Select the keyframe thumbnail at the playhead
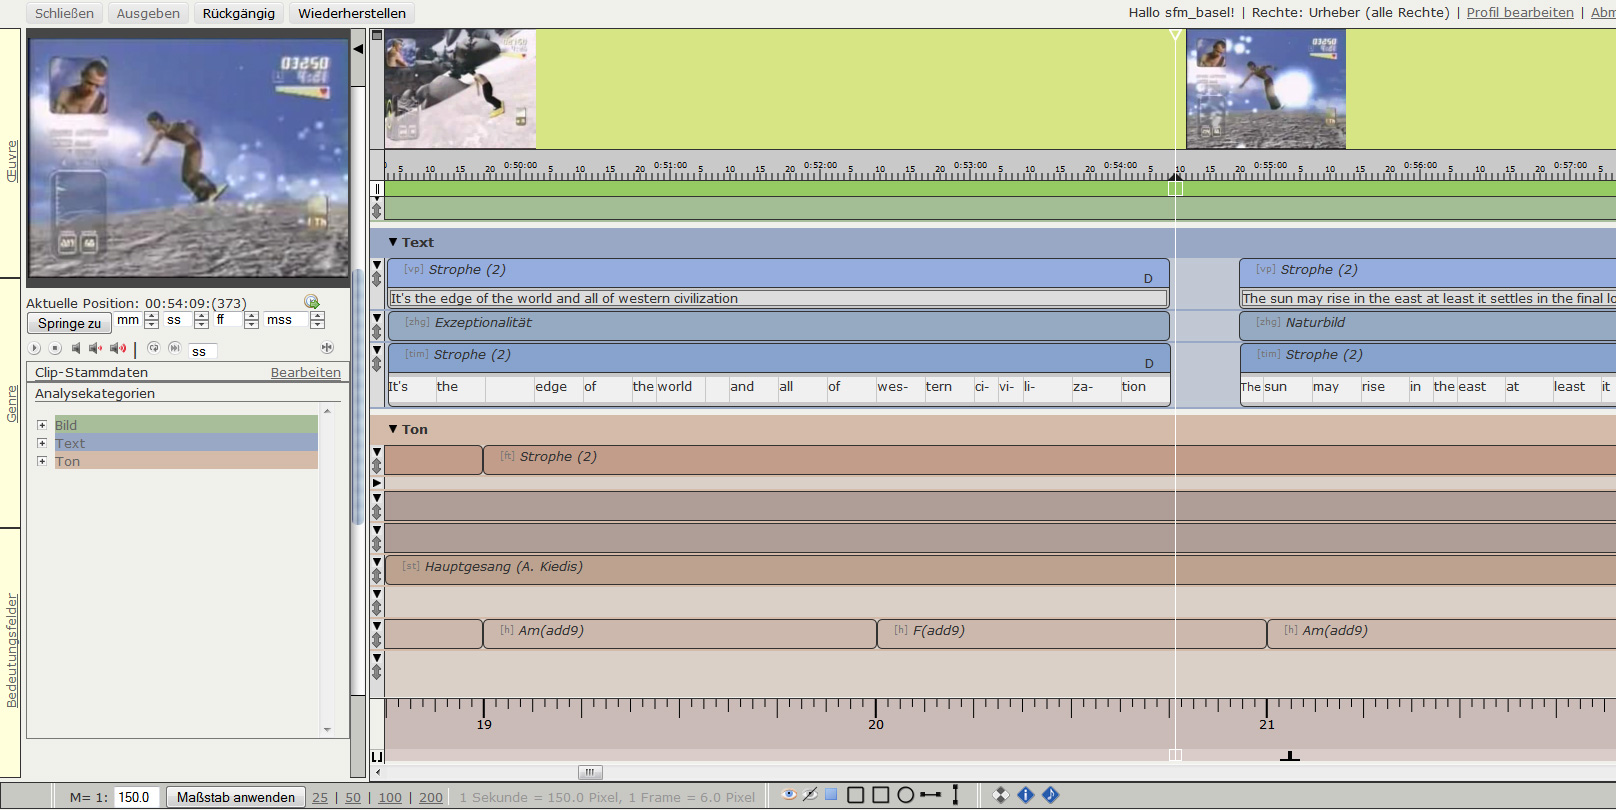Viewport: 1616px width, 810px height. 1265,89
